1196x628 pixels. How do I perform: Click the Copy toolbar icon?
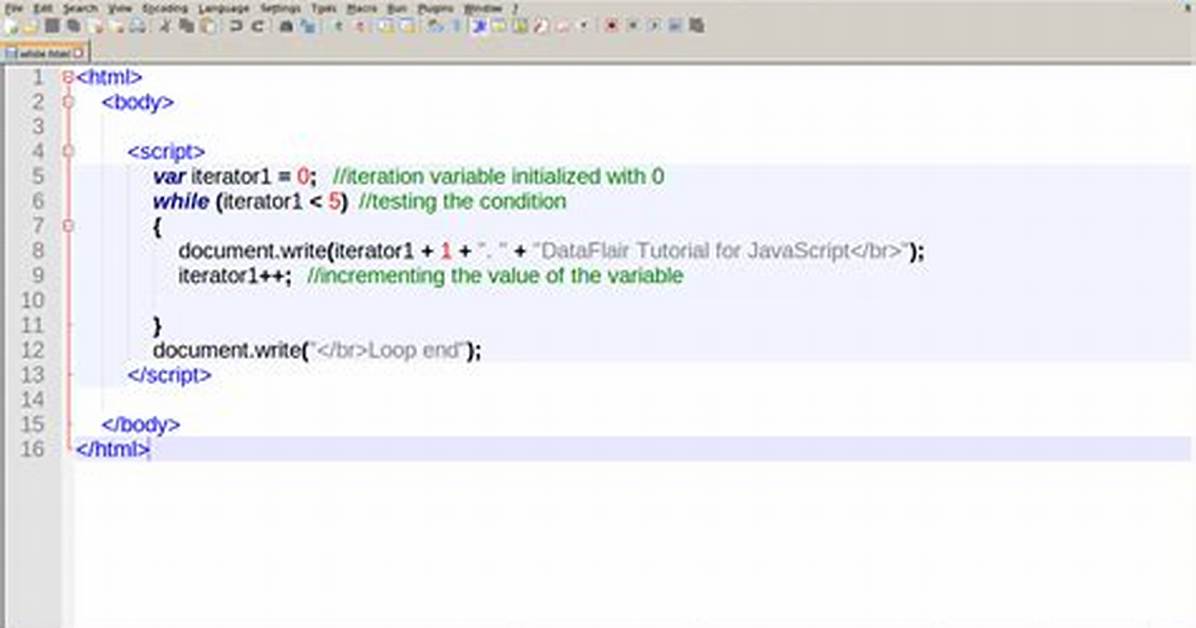pos(186,26)
